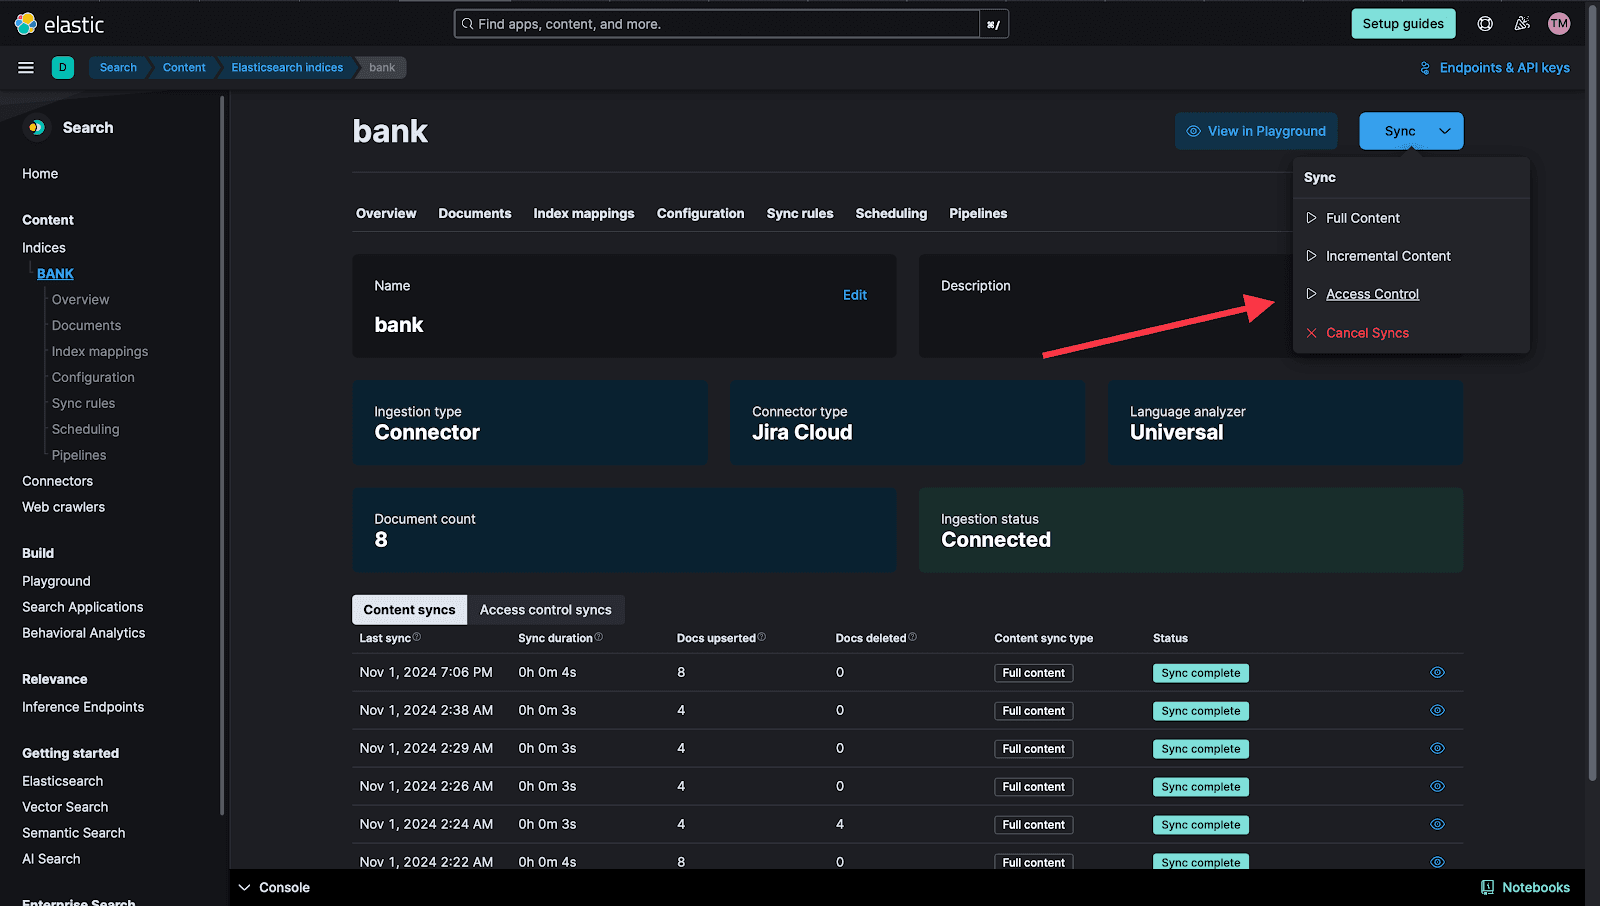Open the TM user avatar menu
The height and width of the screenshot is (906, 1600).
pyautogui.click(x=1557, y=23)
